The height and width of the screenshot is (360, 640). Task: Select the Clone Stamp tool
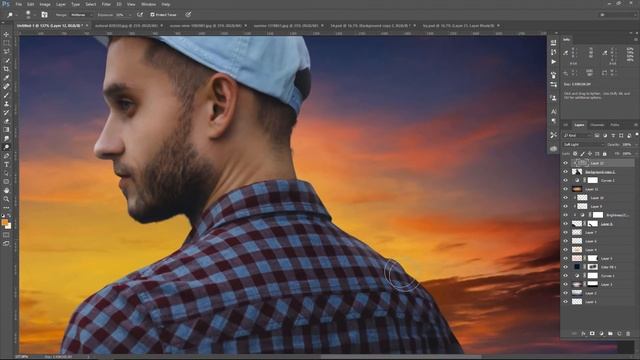coord(6,104)
